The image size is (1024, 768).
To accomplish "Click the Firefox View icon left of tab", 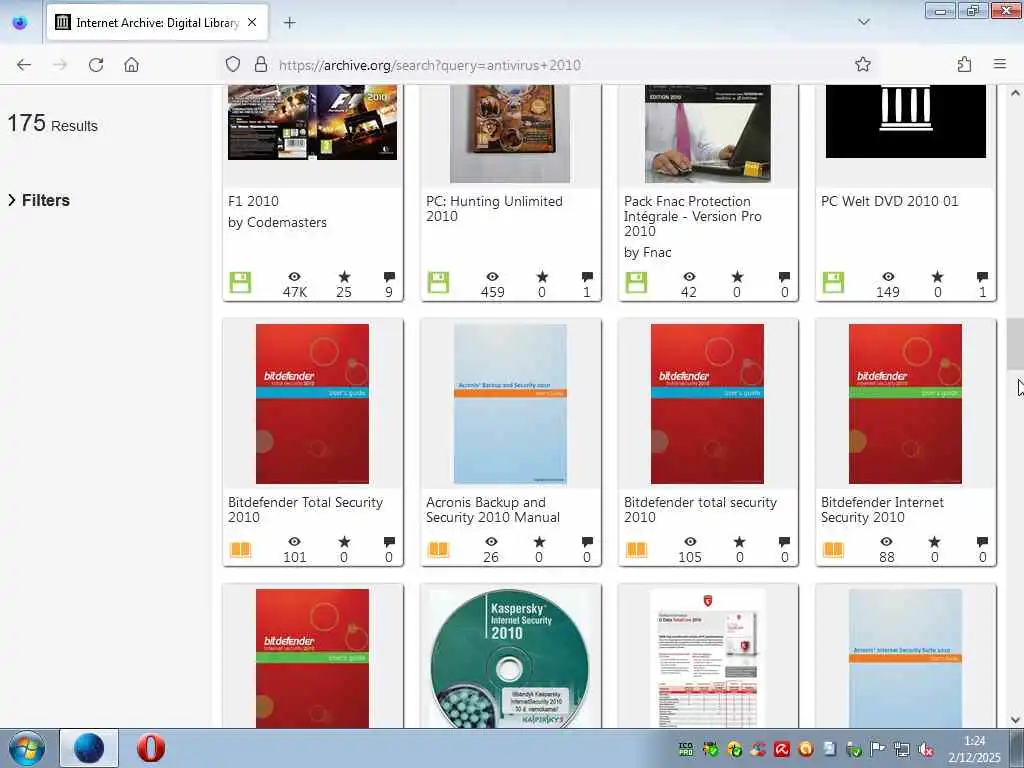I will pos(20,23).
